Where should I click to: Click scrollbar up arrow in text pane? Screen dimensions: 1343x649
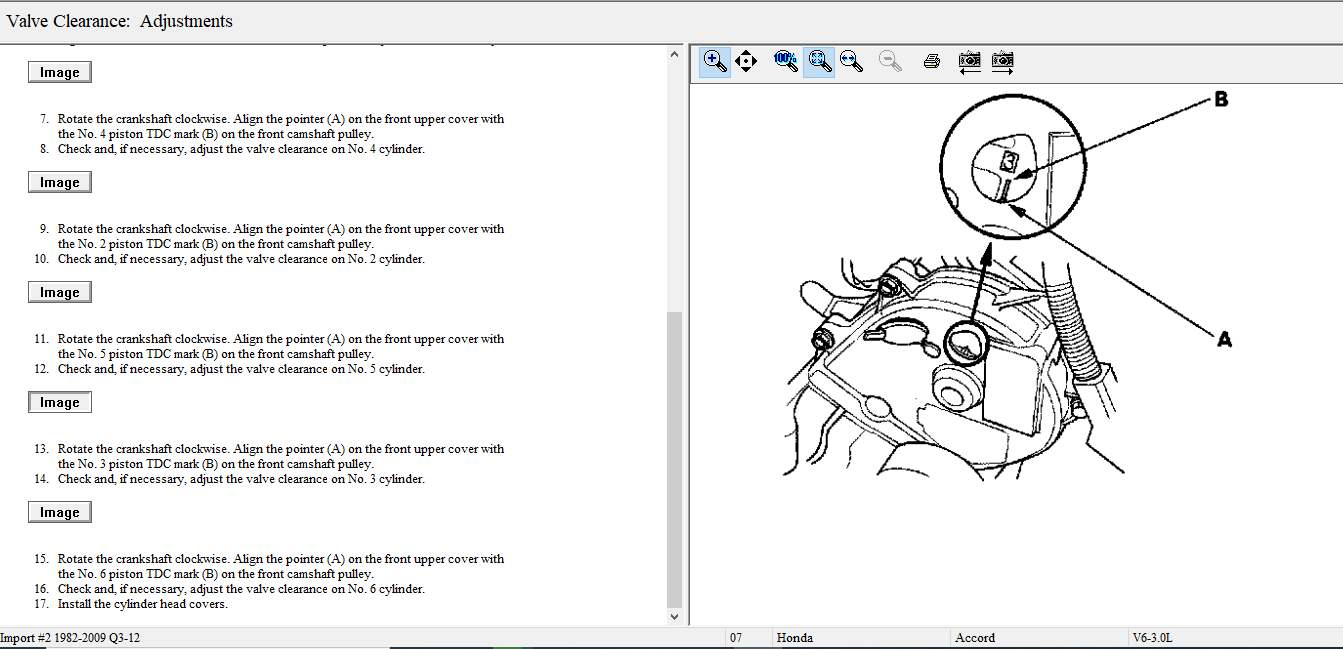674,54
